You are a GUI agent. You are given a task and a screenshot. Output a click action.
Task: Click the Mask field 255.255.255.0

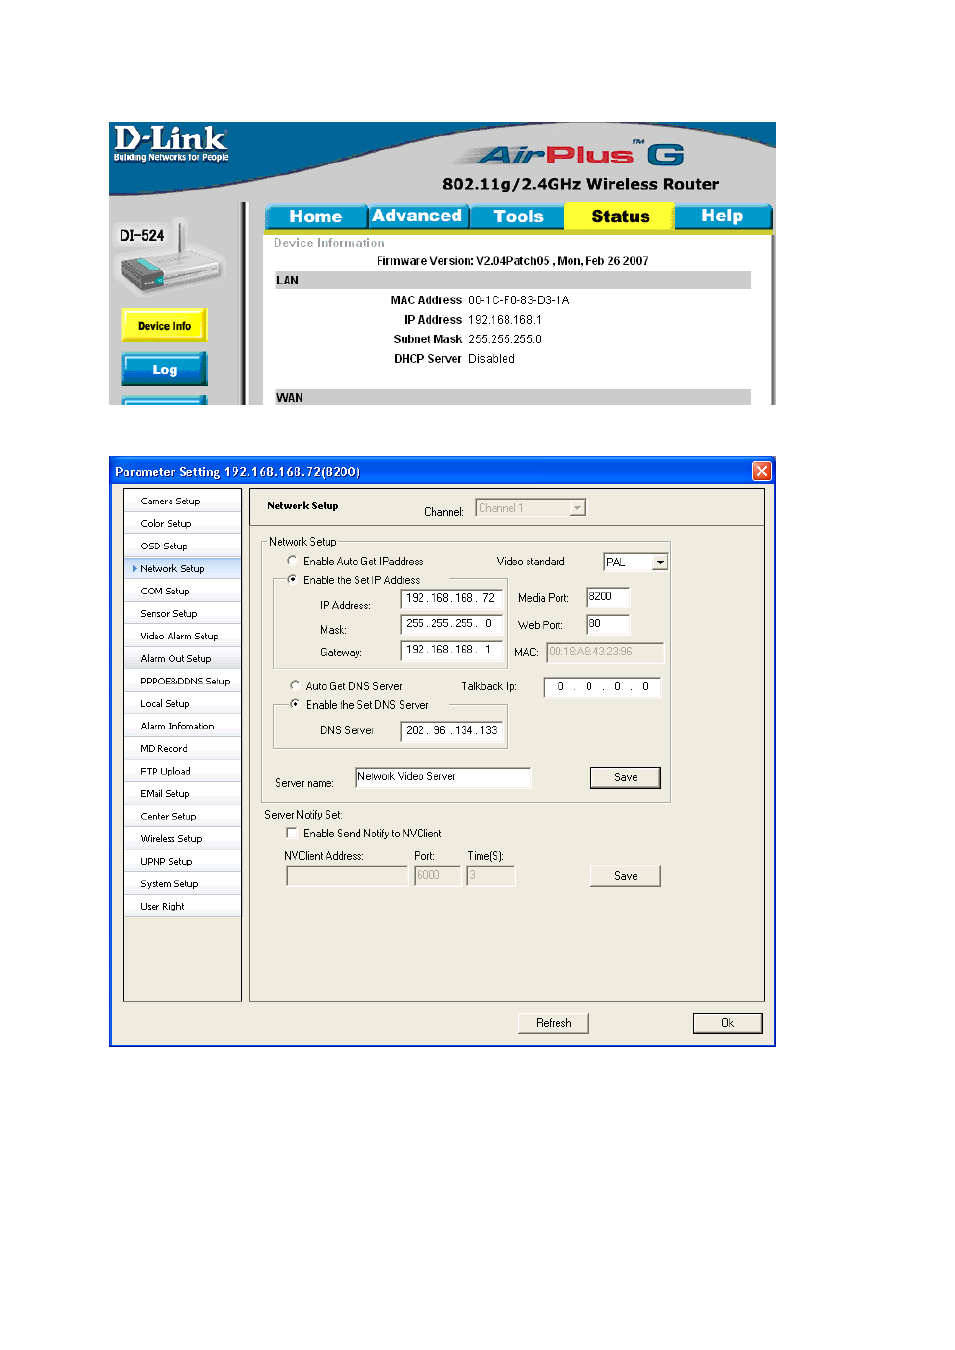click(x=451, y=624)
